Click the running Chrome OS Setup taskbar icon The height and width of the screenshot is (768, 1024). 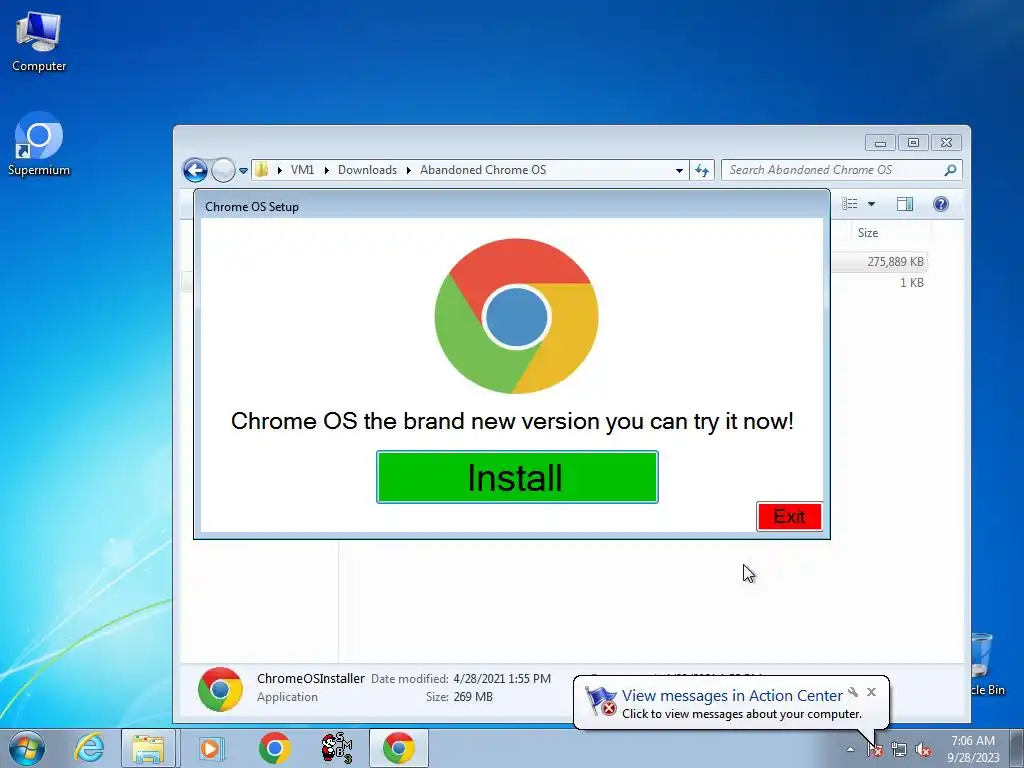(x=399, y=748)
